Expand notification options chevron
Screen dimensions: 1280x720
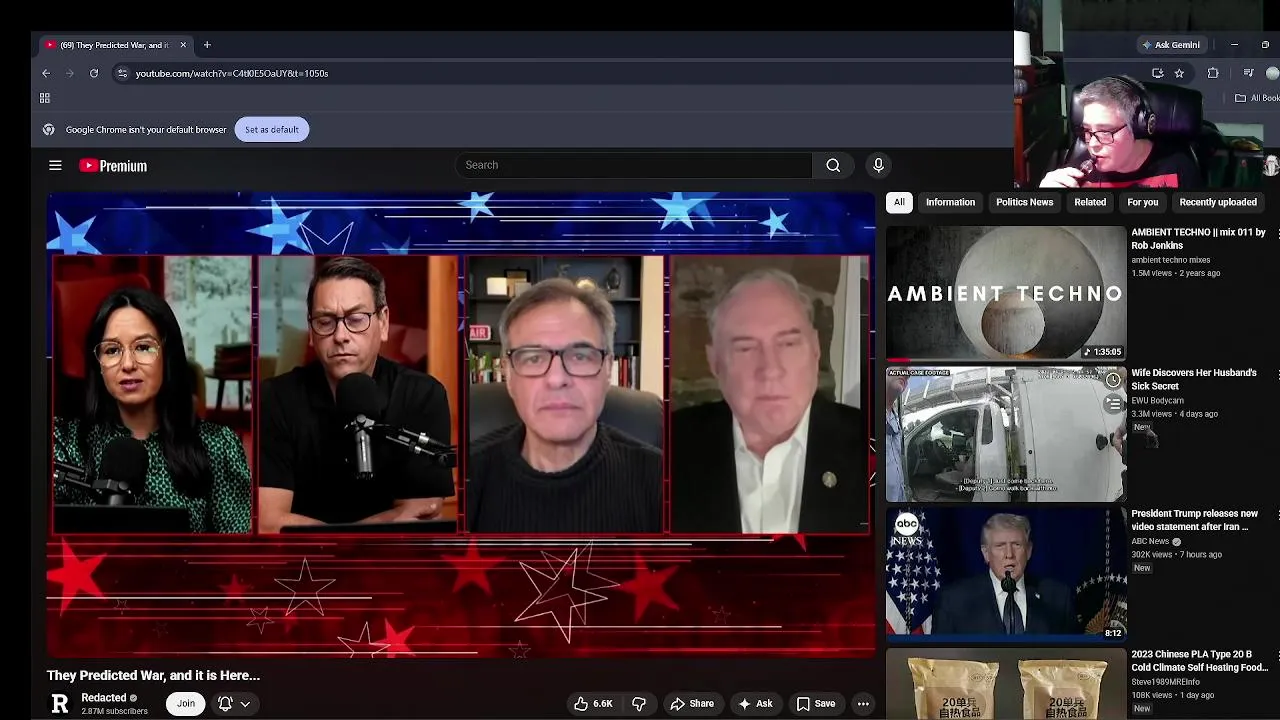(x=245, y=704)
